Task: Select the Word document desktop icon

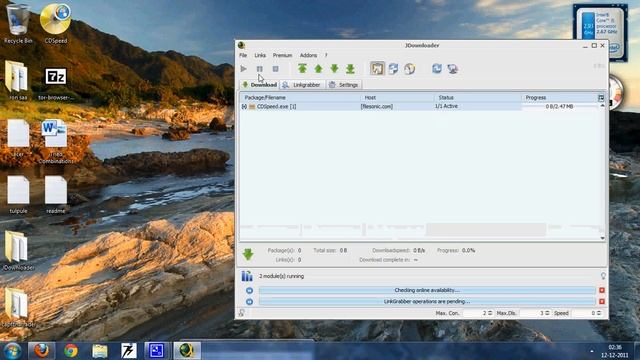Action: (x=55, y=141)
